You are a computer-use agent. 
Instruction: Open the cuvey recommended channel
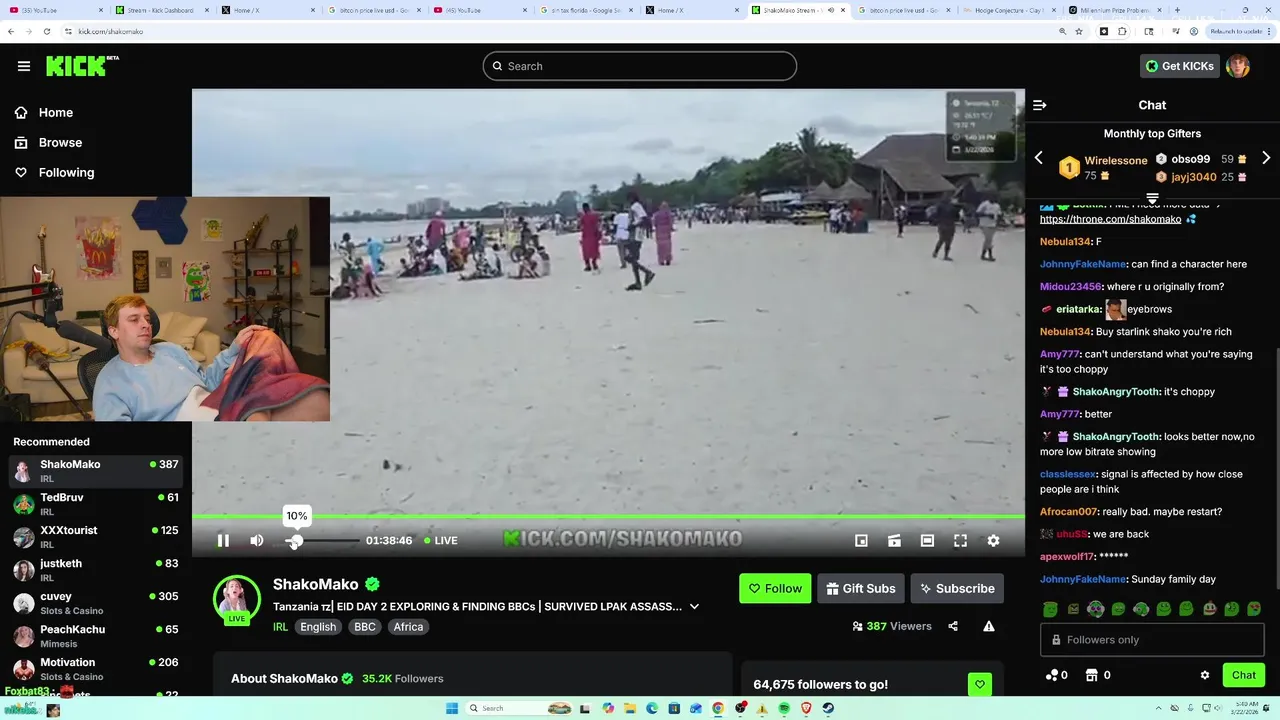point(96,603)
